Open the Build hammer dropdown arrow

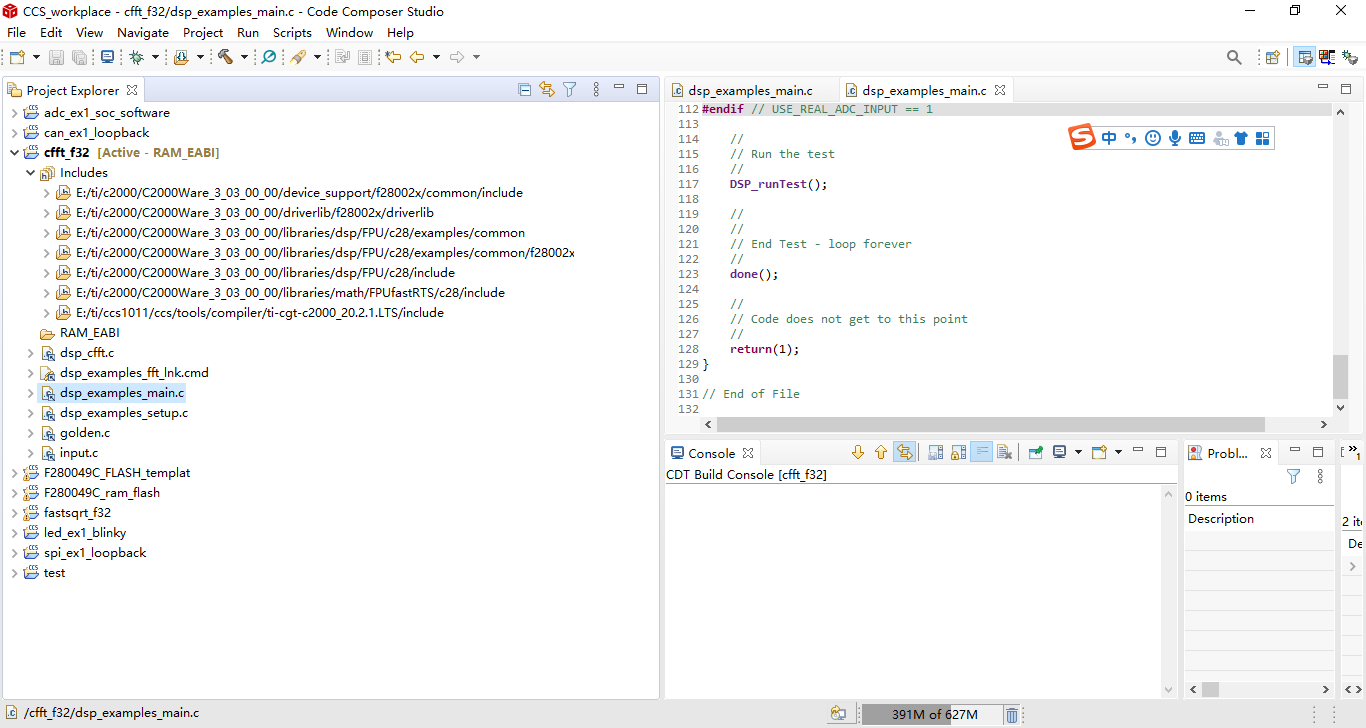[x=244, y=58]
